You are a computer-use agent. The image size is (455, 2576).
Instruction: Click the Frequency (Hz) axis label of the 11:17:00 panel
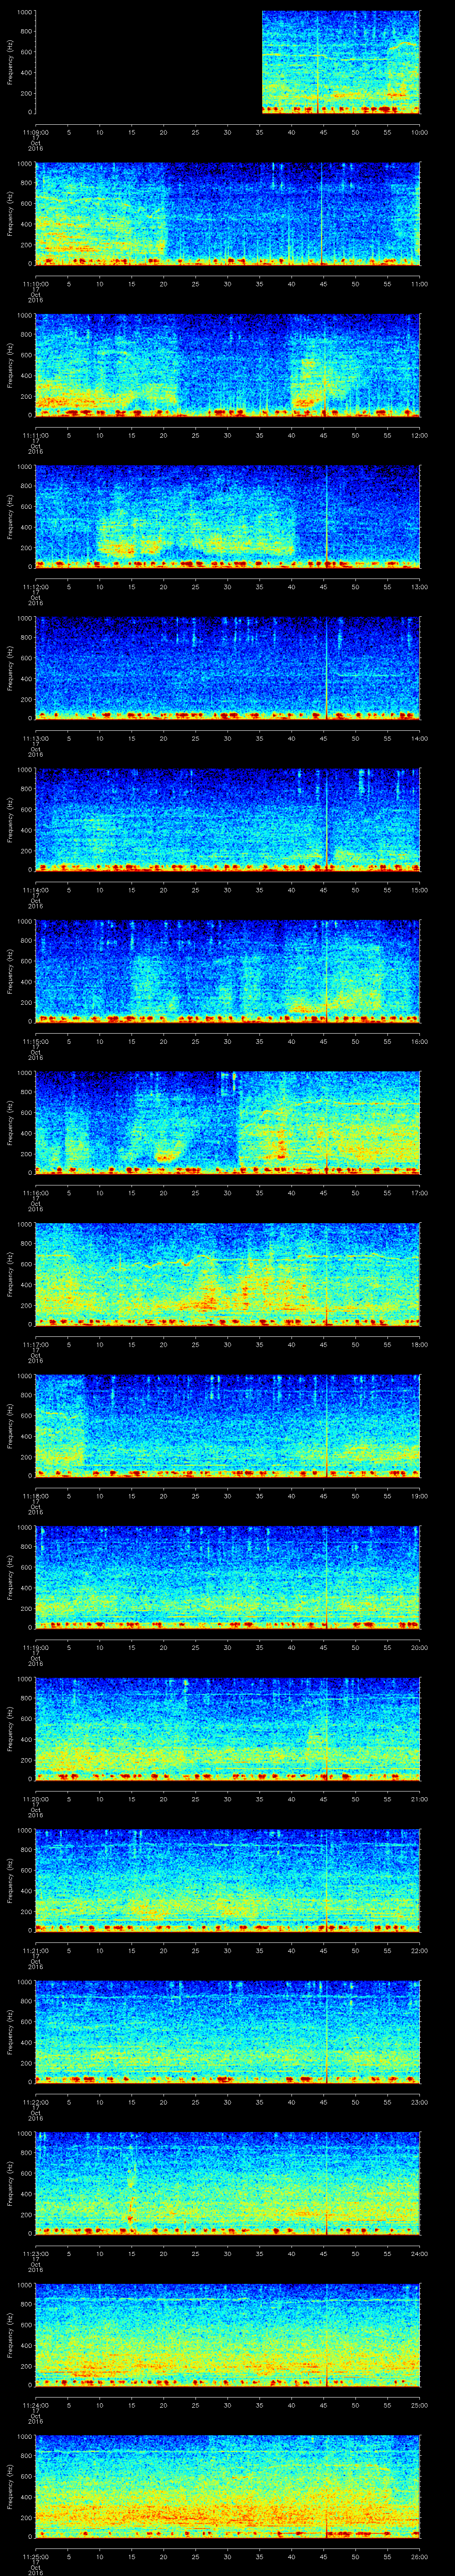click(x=10, y=1275)
